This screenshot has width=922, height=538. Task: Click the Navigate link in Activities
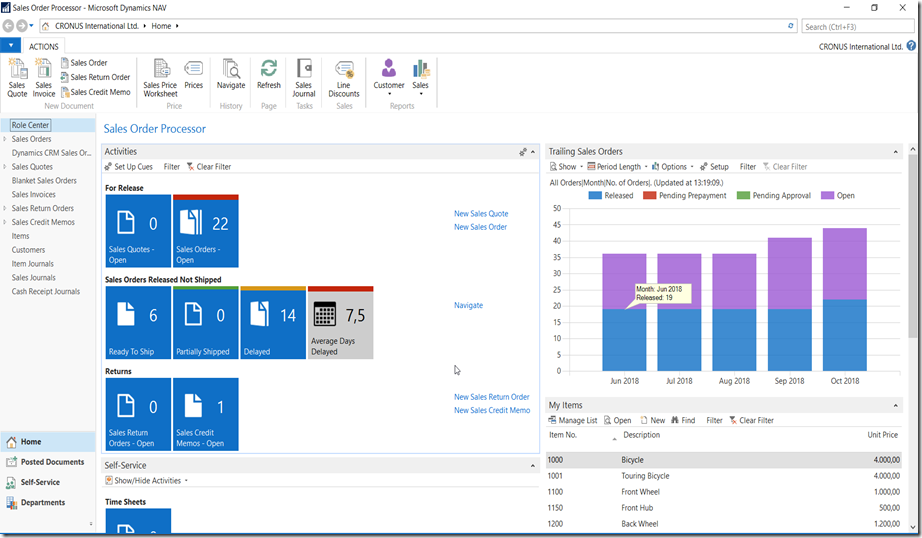tap(468, 305)
